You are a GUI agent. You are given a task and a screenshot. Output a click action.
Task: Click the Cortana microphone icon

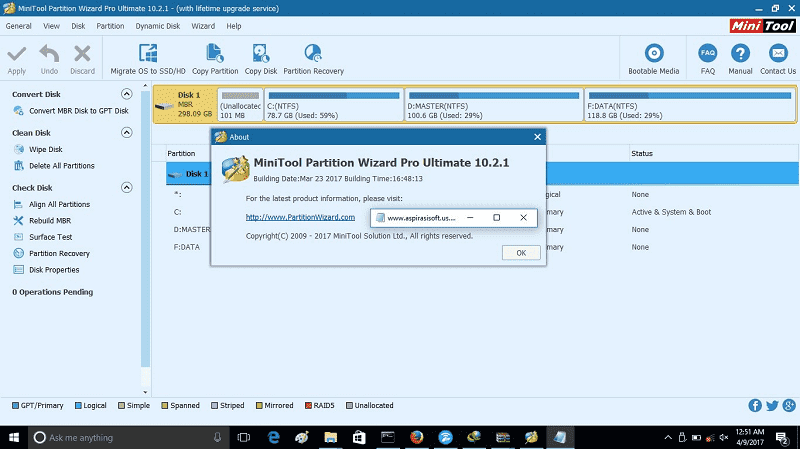click(x=217, y=438)
